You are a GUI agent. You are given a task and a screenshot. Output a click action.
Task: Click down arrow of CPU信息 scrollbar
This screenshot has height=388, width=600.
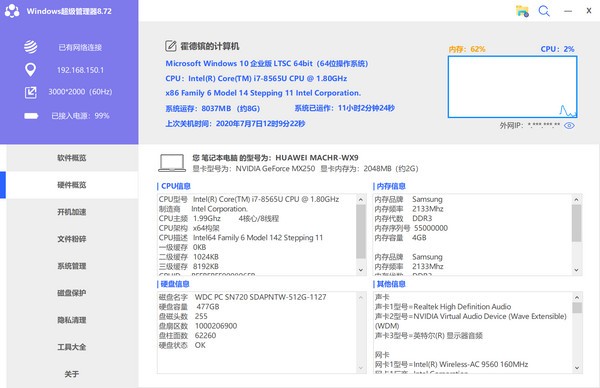pos(361,270)
